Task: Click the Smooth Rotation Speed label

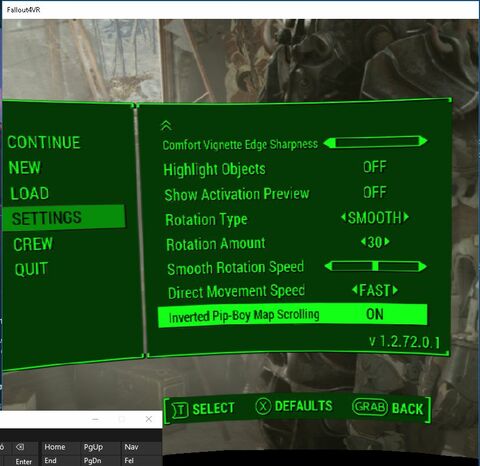Action: [236, 268]
